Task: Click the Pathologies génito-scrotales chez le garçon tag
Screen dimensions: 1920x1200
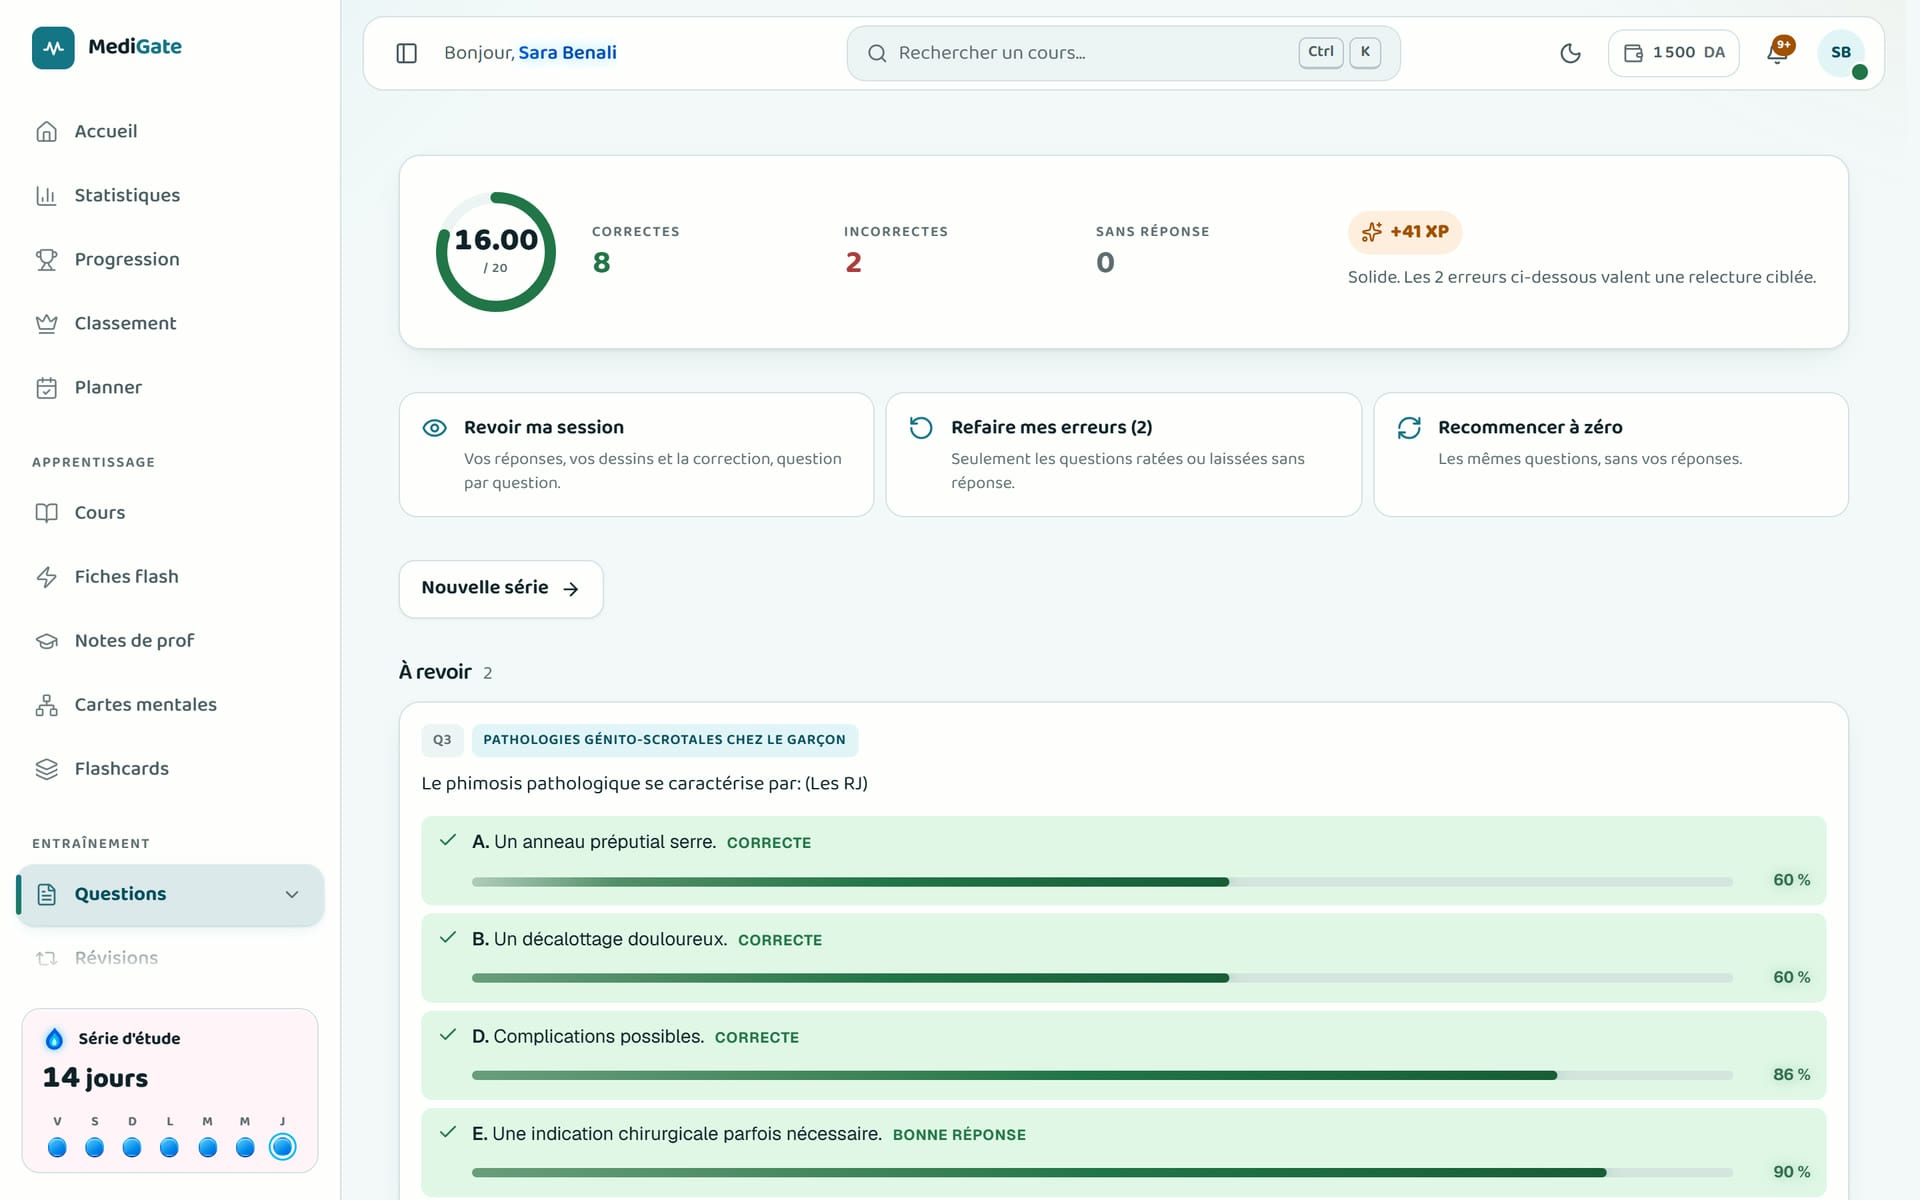Action: point(664,740)
